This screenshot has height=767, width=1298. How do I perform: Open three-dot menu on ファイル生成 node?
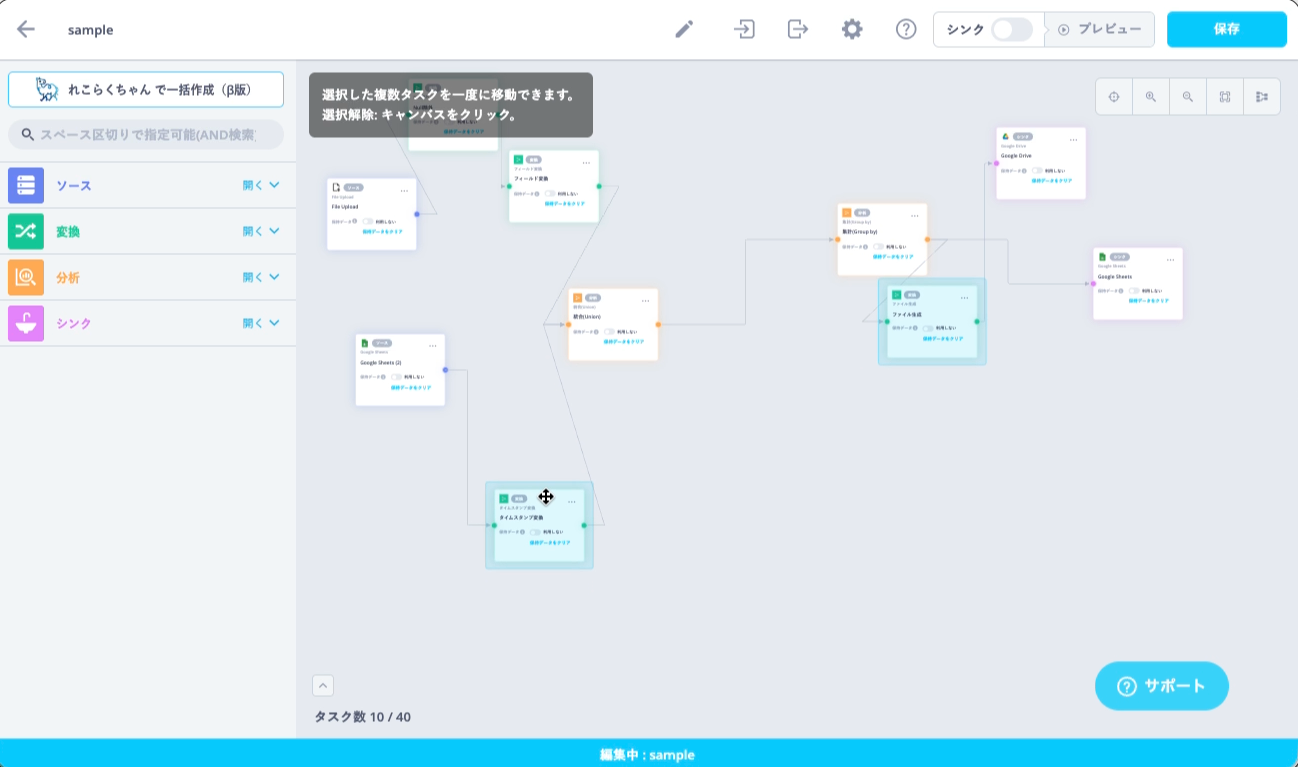(x=964, y=297)
